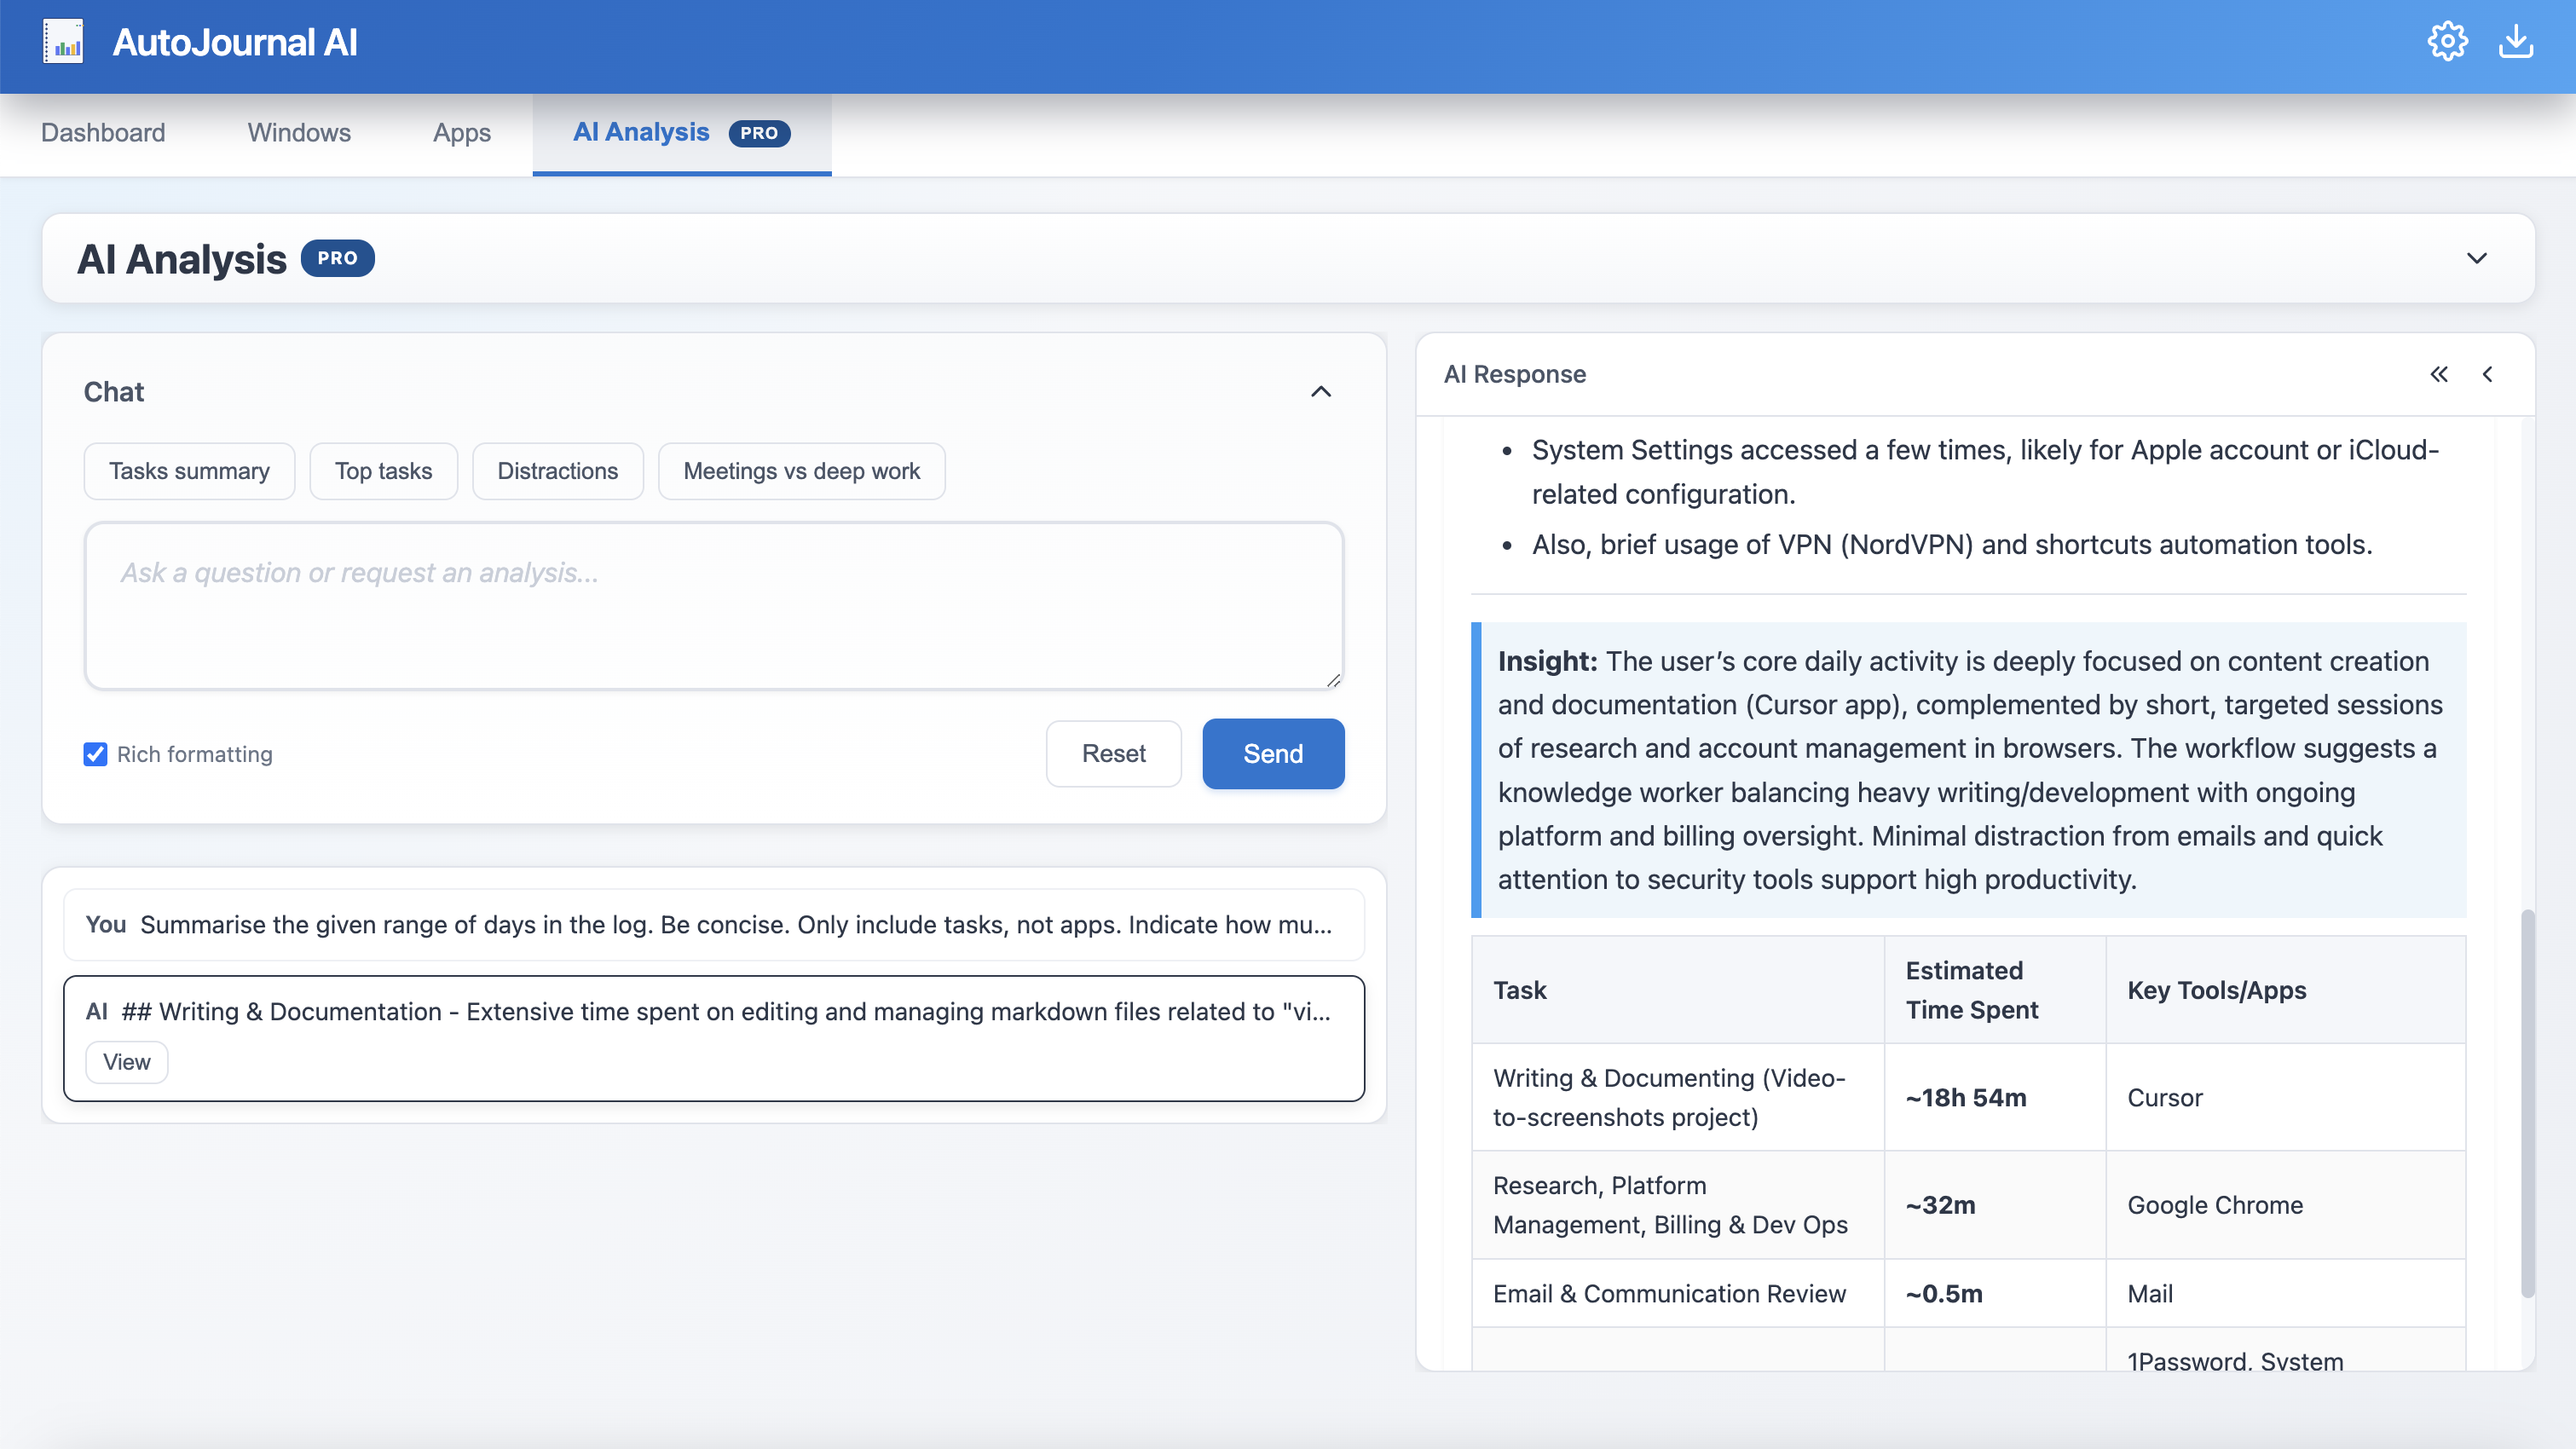This screenshot has height=1449, width=2576.
Task: Select the Tasks summary prompt chip
Action: [189, 470]
